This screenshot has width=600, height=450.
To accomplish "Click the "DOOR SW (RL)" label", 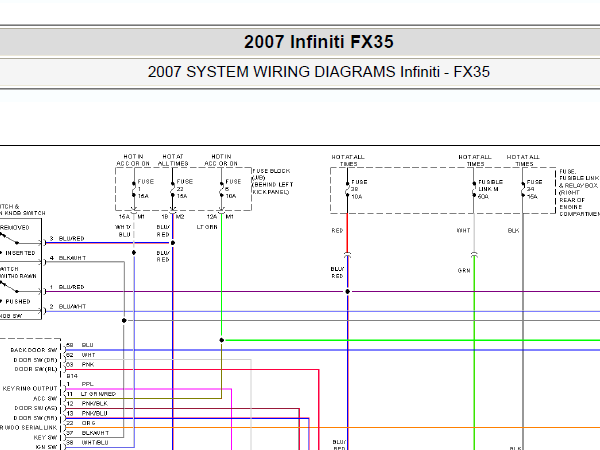I will tap(36, 369).
